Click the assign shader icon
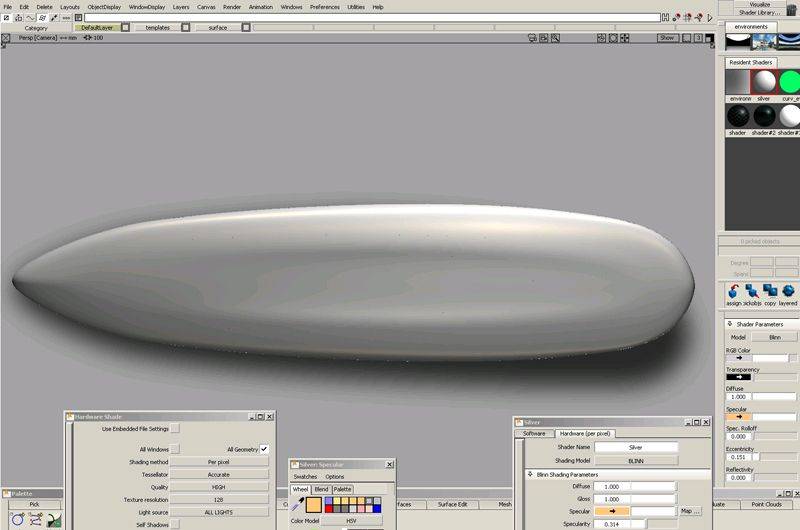The height and width of the screenshot is (530, 800). point(734,291)
